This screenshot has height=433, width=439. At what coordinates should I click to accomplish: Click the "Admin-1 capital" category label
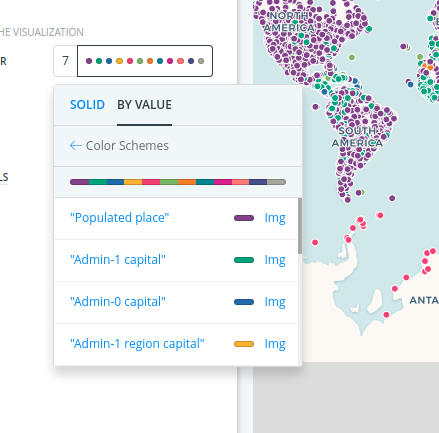click(118, 260)
